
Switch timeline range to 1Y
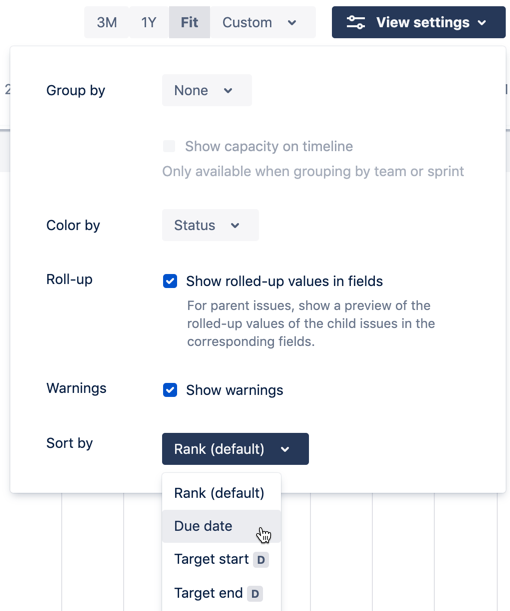tap(149, 22)
